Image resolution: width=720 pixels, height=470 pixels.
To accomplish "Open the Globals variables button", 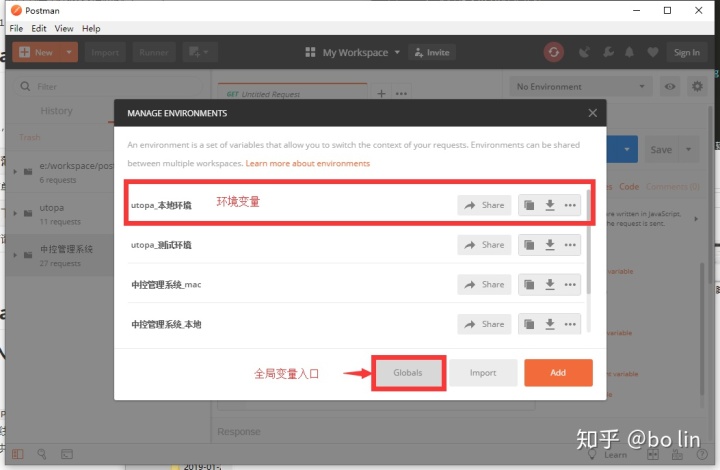I will [408, 373].
